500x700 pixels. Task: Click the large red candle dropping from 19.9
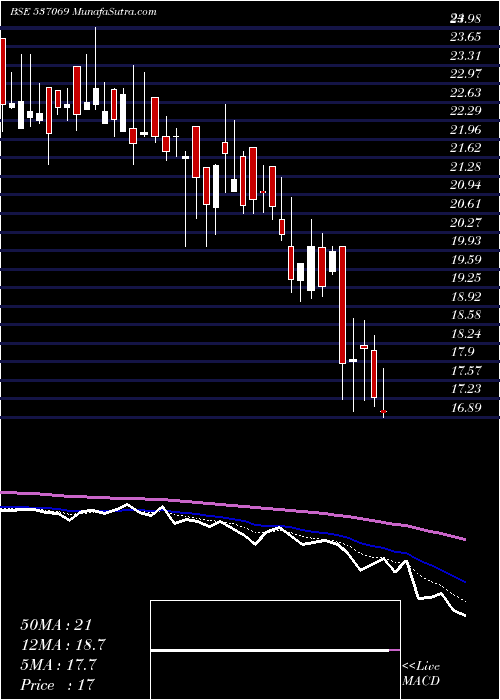pyautogui.click(x=342, y=305)
